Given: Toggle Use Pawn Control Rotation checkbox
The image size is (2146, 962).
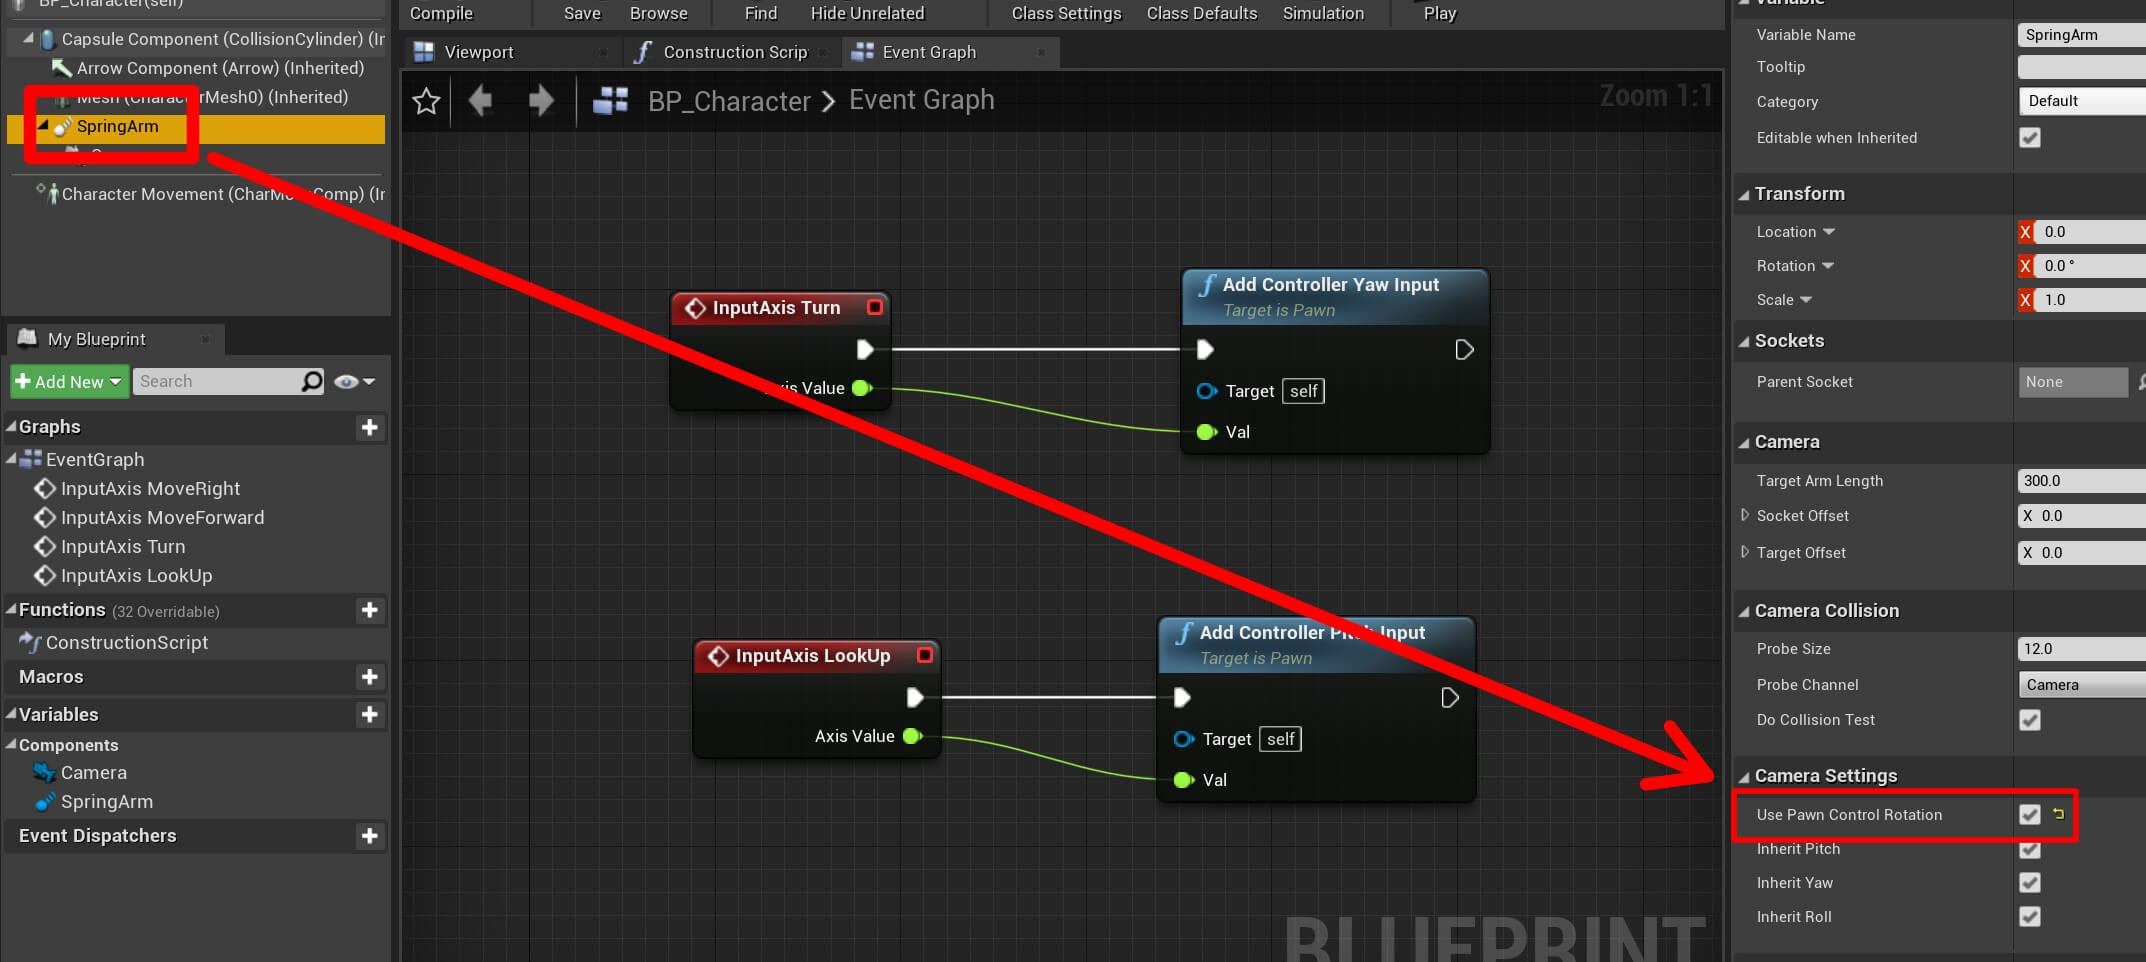Looking at the screenshot, I should (x=2030, y=815).
